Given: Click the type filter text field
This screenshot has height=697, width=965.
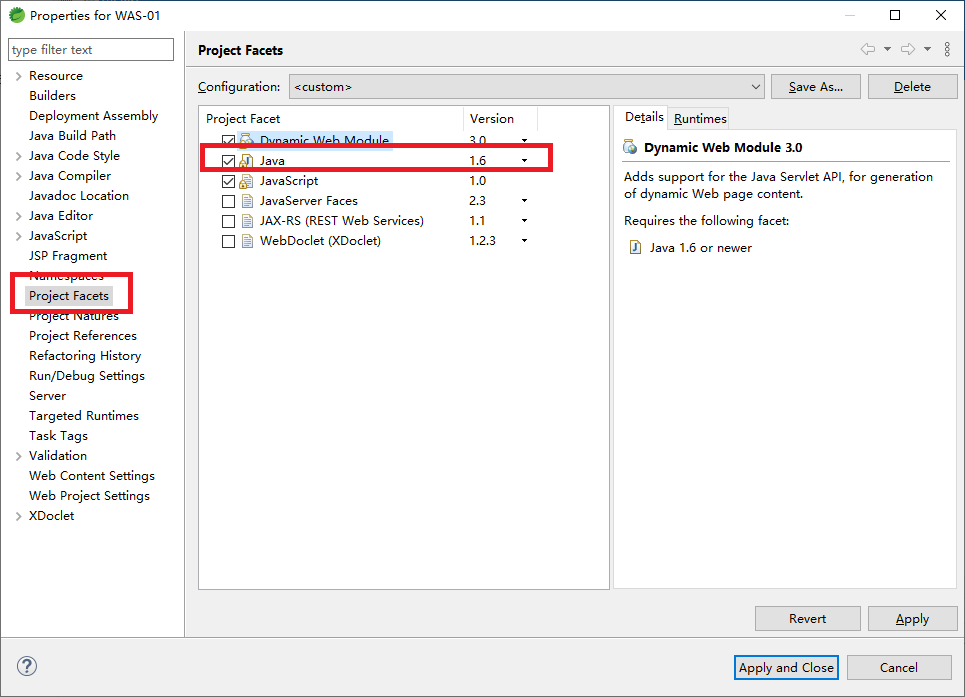Looking at the screenshot, I should (x=91, y=50).
